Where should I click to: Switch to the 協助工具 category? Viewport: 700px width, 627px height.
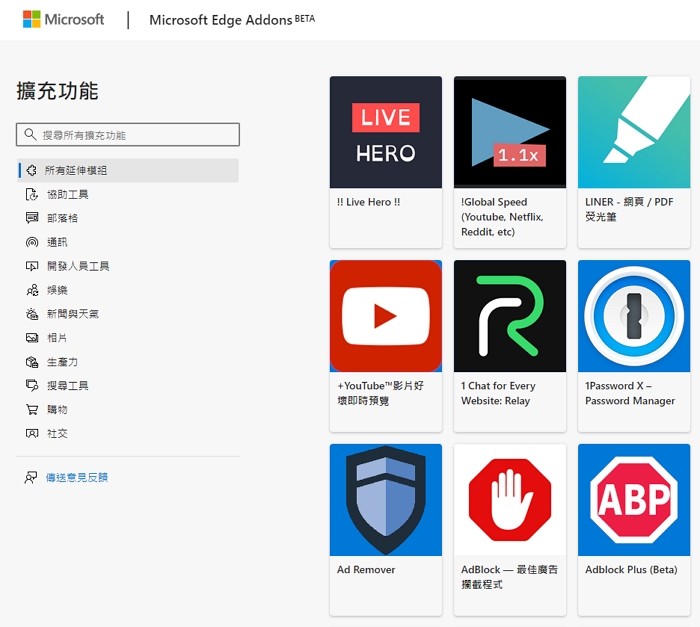pyautogui.click(x=67, y=194)
